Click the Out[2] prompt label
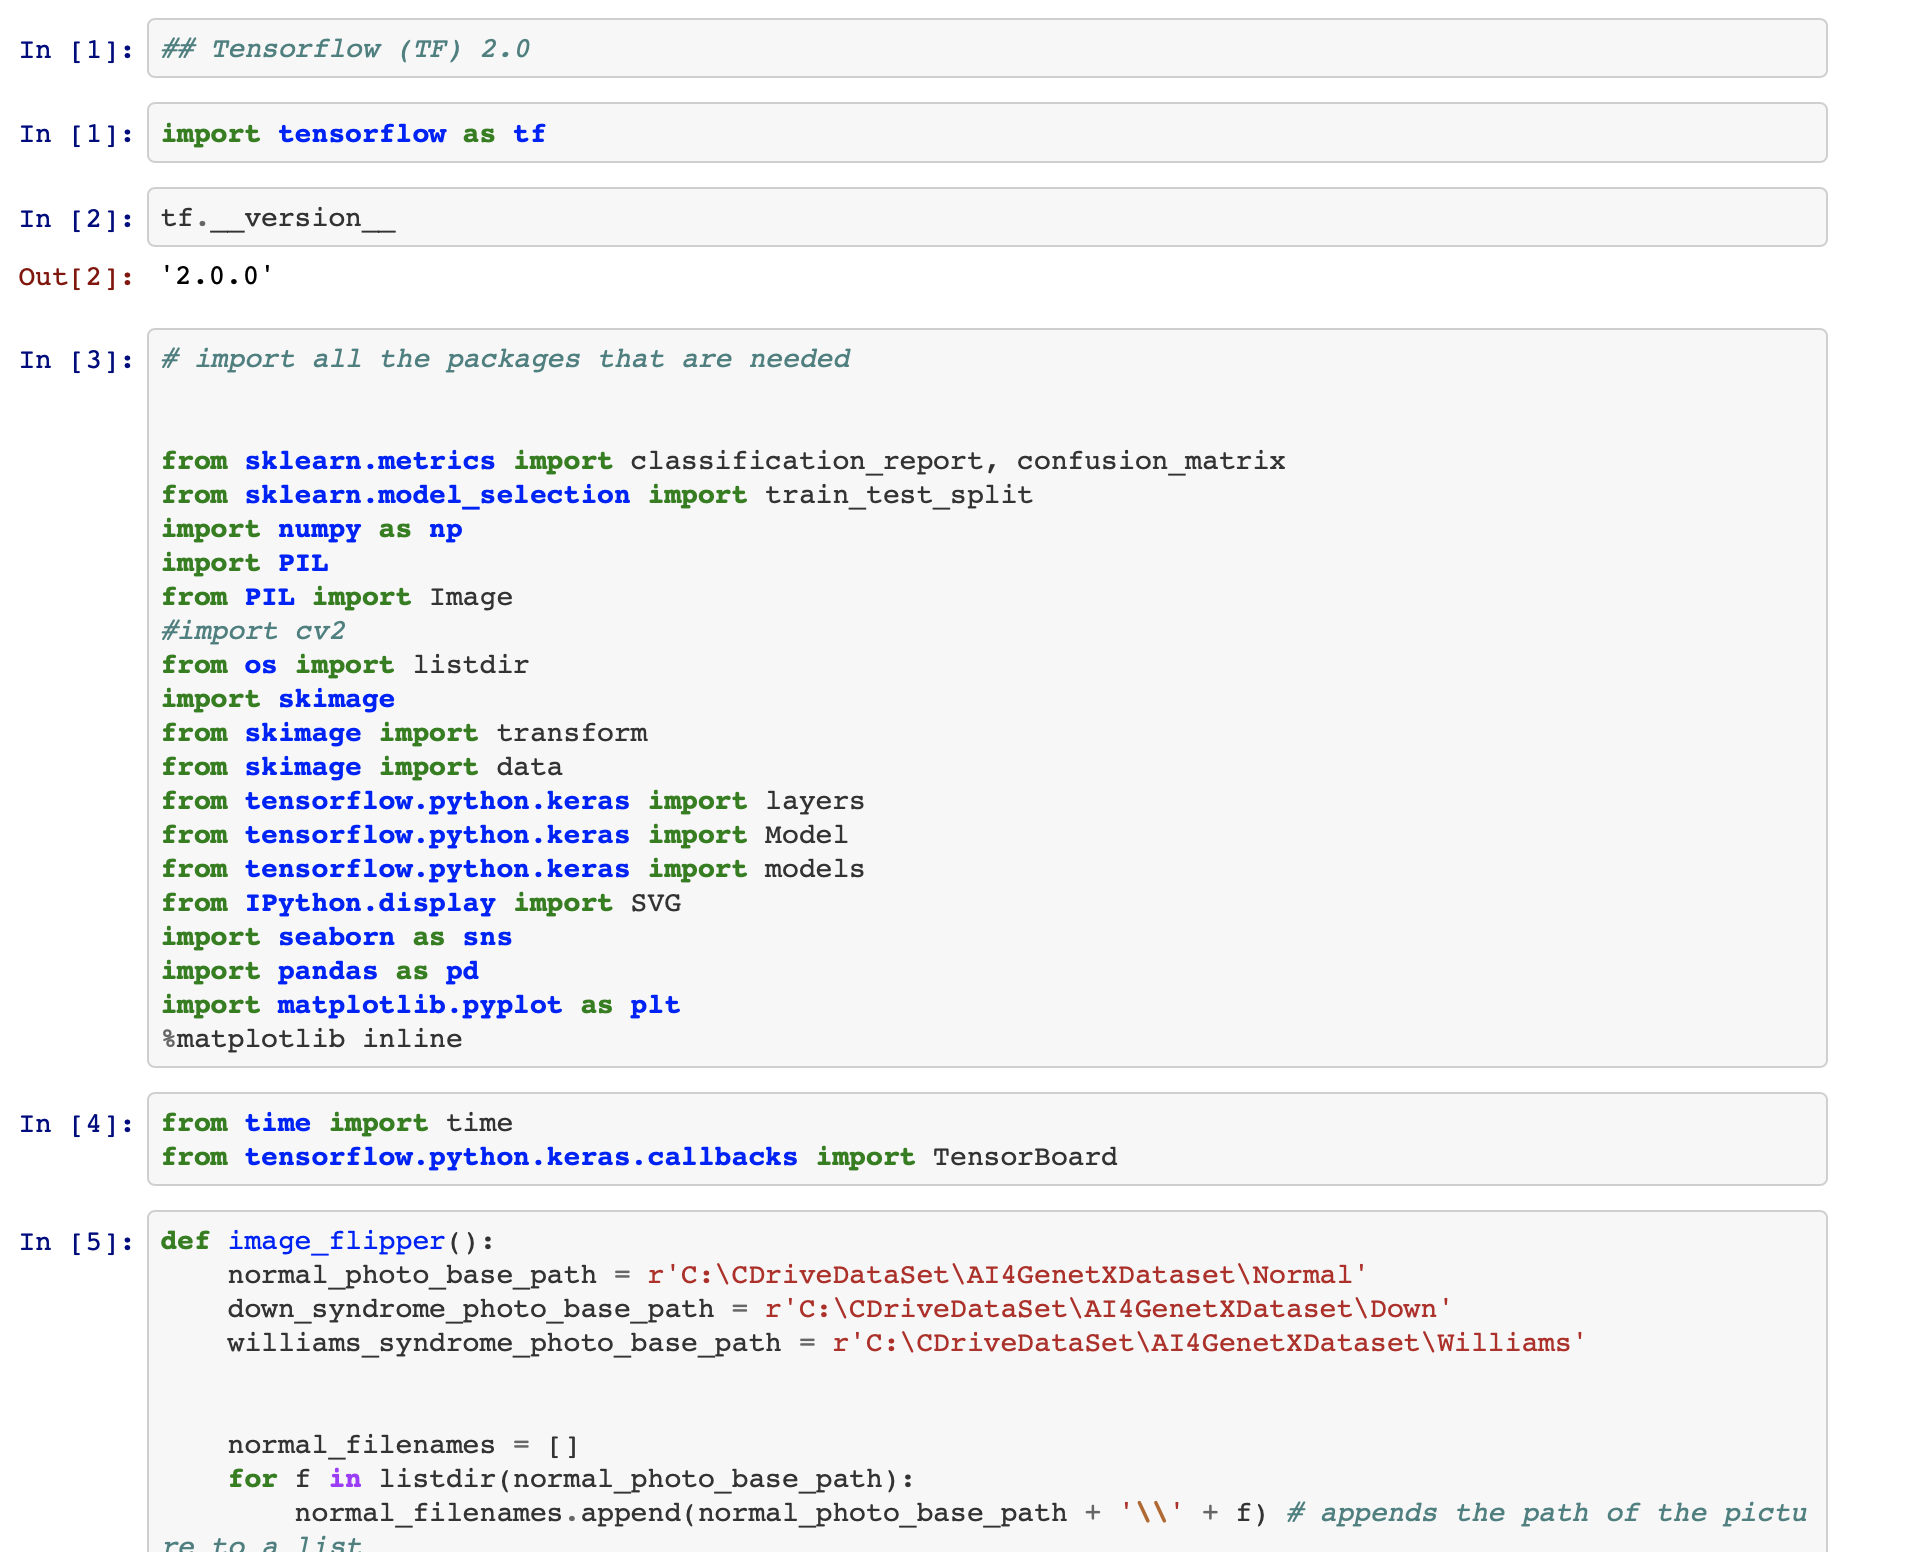 coord(76,277)
